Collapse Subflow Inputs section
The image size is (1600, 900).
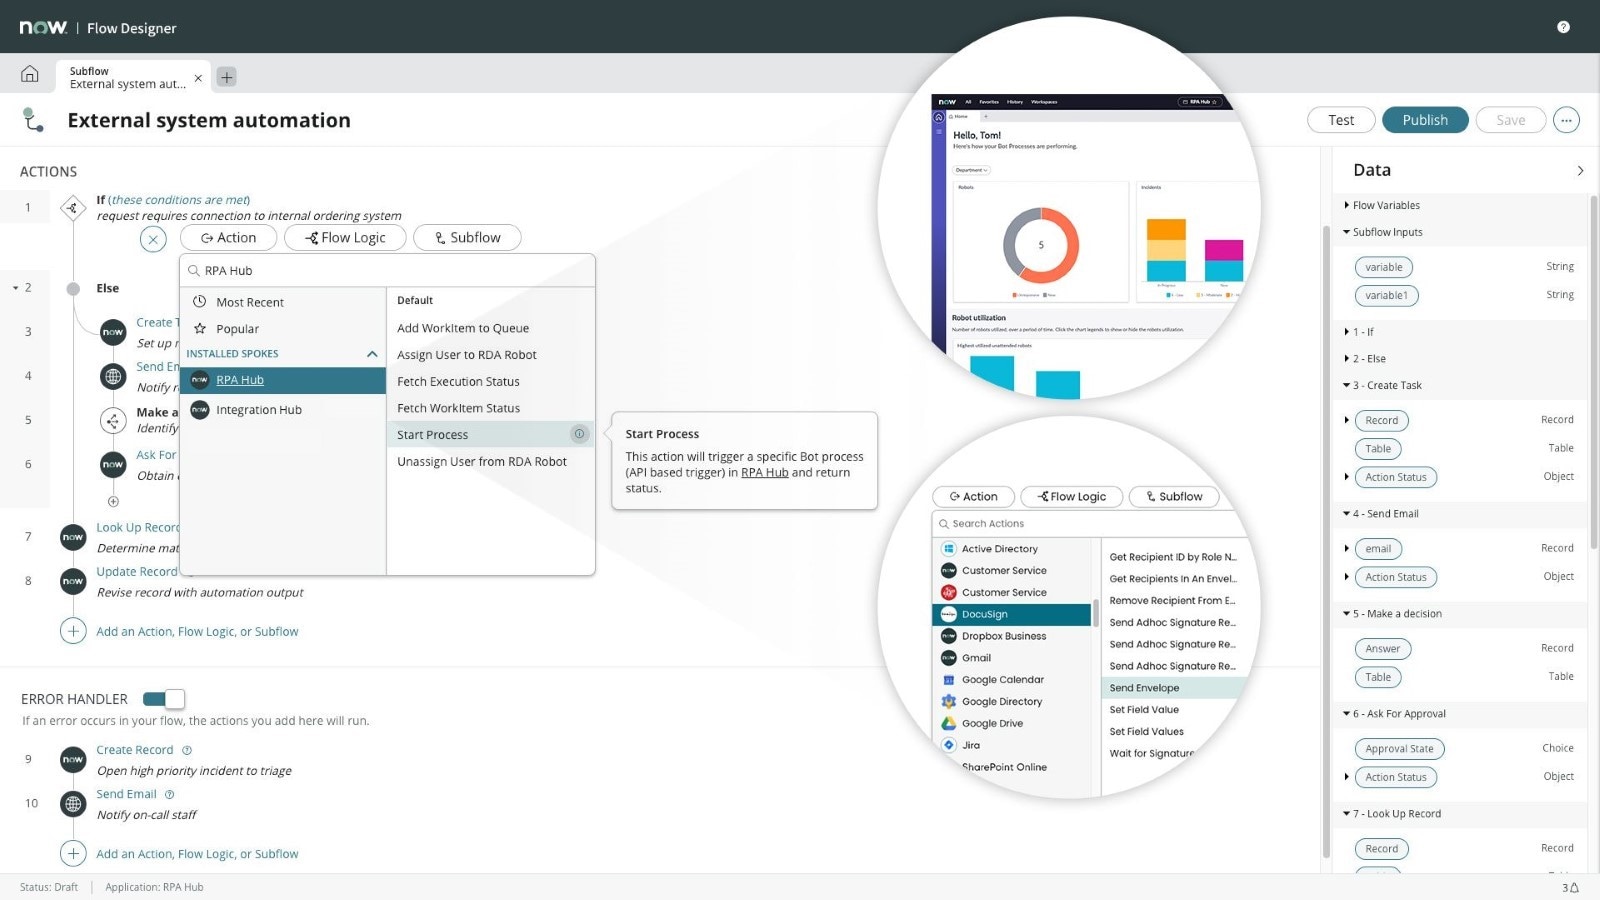(x=1346, y=232)
